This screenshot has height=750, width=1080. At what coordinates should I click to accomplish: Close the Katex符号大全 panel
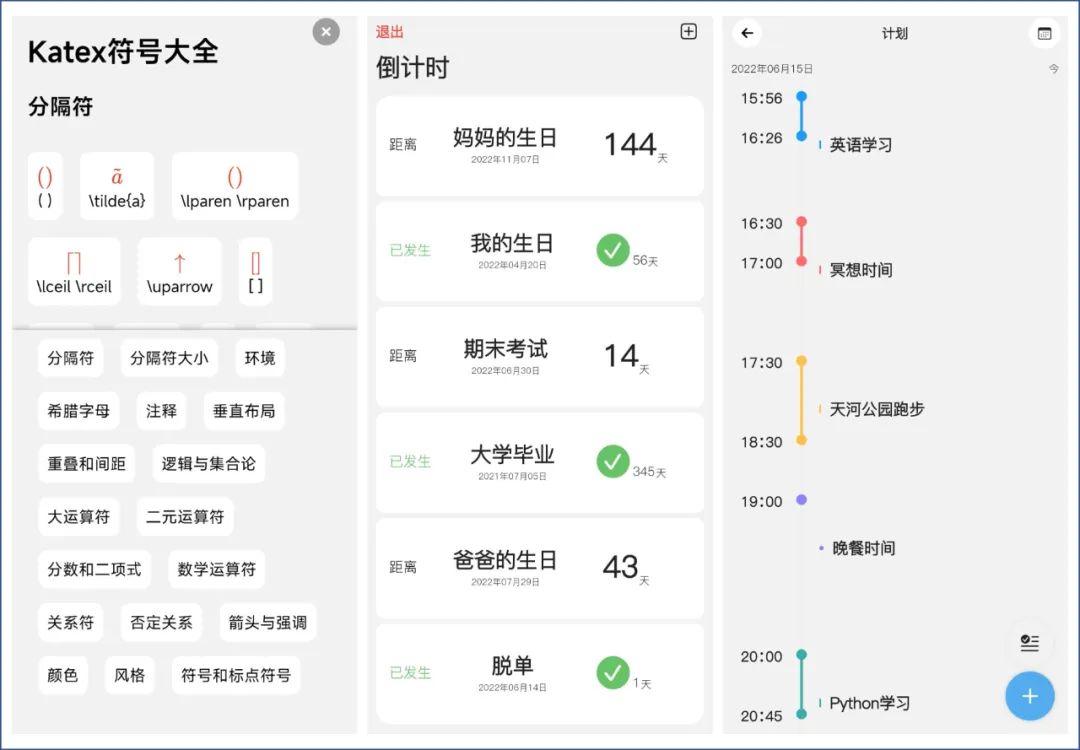[x=326, y=31]
